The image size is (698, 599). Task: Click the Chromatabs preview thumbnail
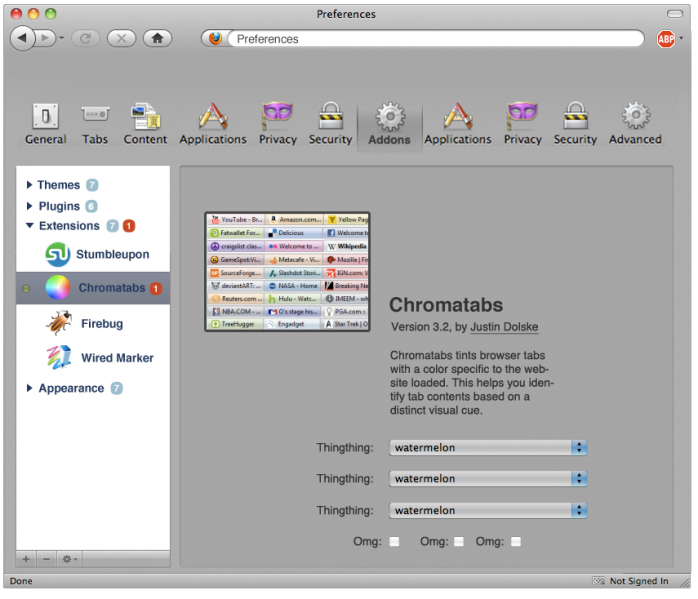(287, 271)
